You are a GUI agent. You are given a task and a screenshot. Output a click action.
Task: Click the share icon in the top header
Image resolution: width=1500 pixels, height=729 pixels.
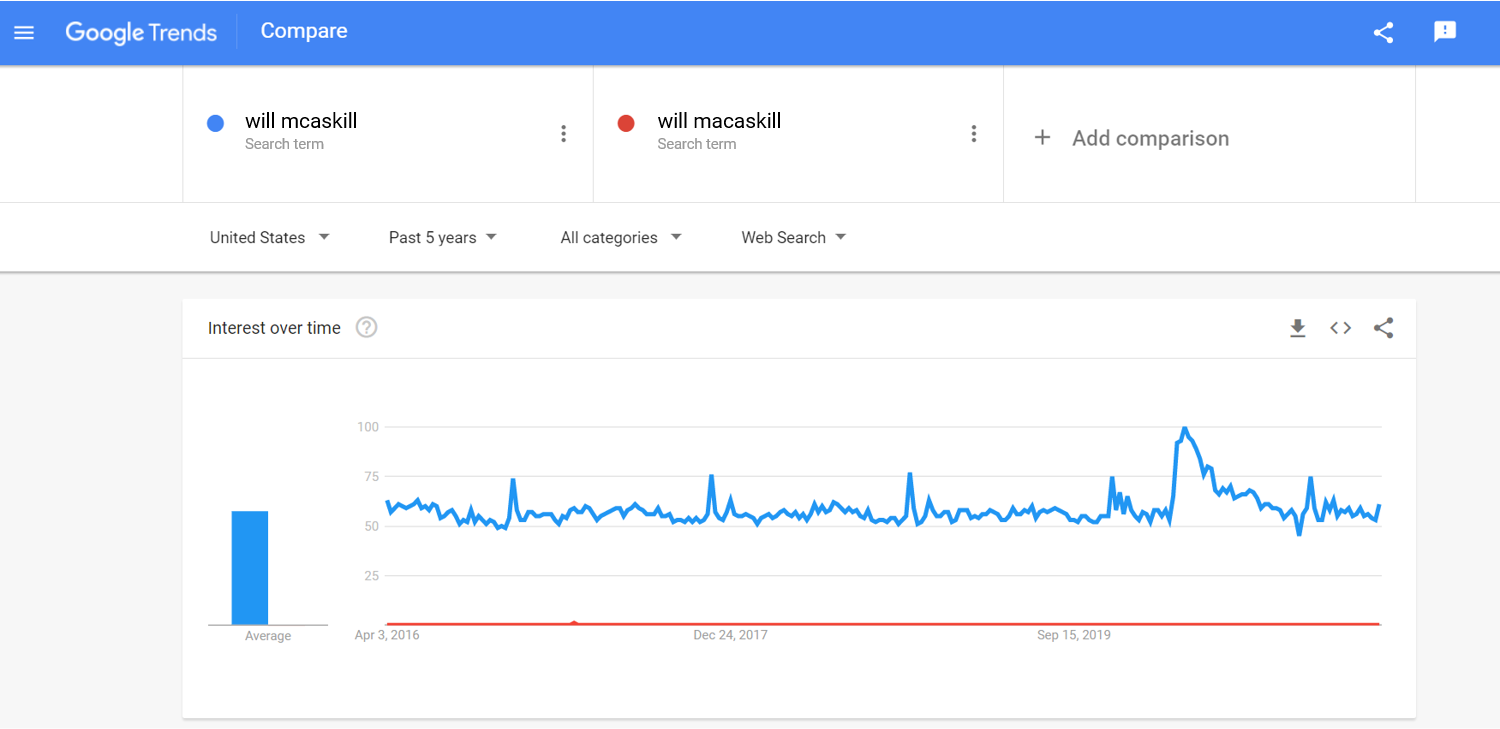pos(1383,32)
